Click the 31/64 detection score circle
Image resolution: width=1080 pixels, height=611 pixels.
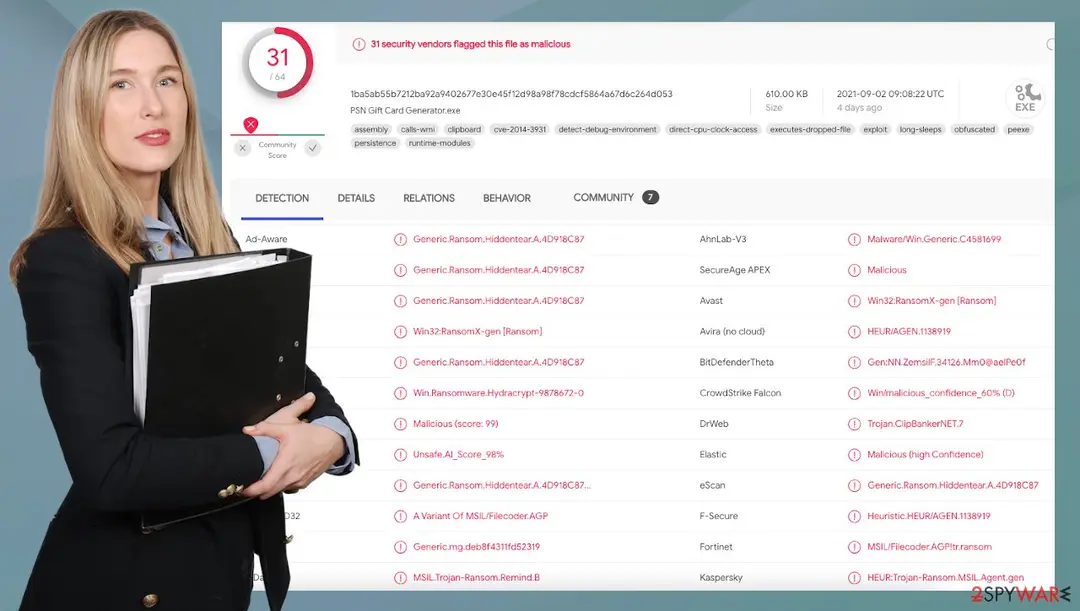(x=278, y=63)
